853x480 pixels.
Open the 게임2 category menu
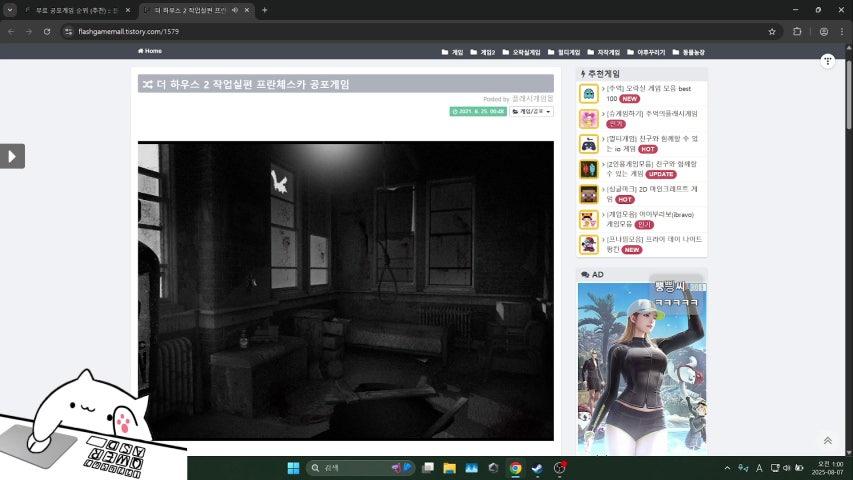(x=483, y=52)
